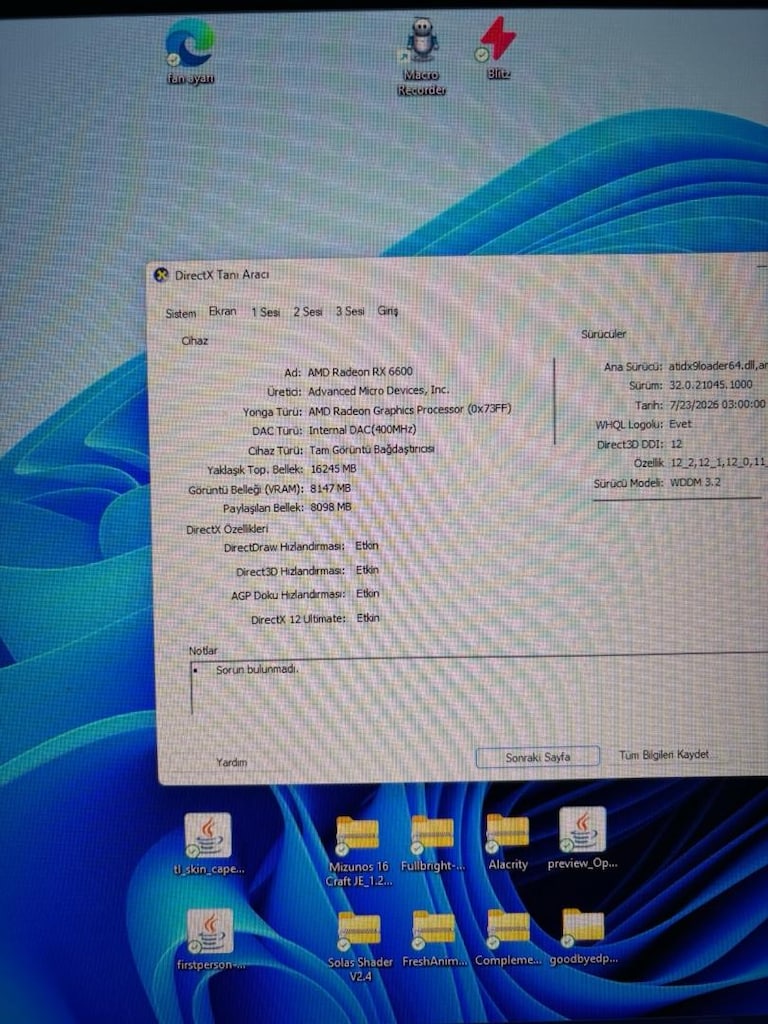Open the Blitz desktop icon
The height and width of the screenshot is (1024, 768).
point(498,48)
